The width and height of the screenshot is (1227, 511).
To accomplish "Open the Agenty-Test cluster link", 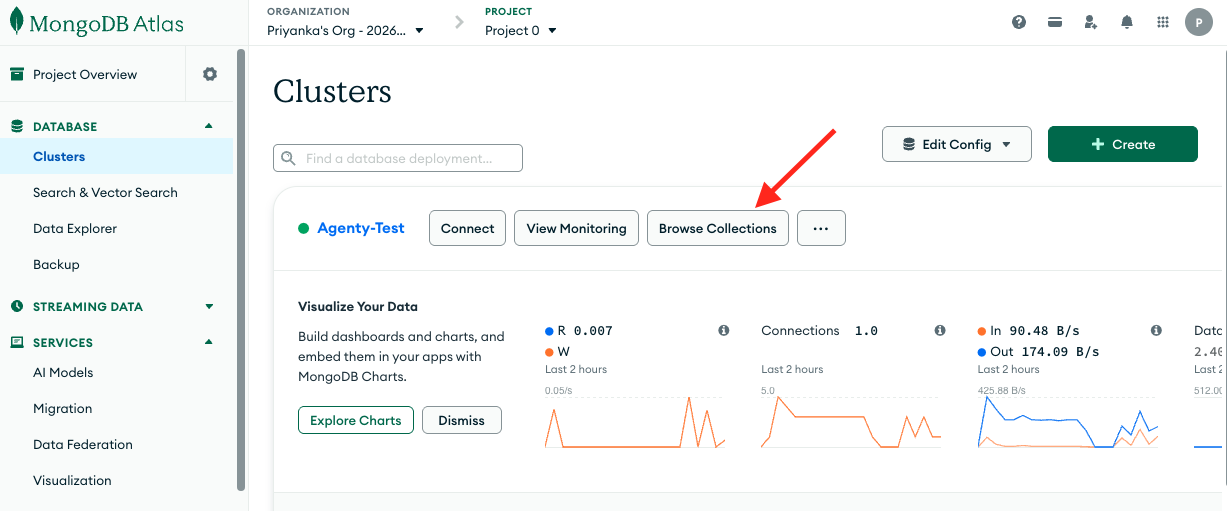I will click(360, 228).
